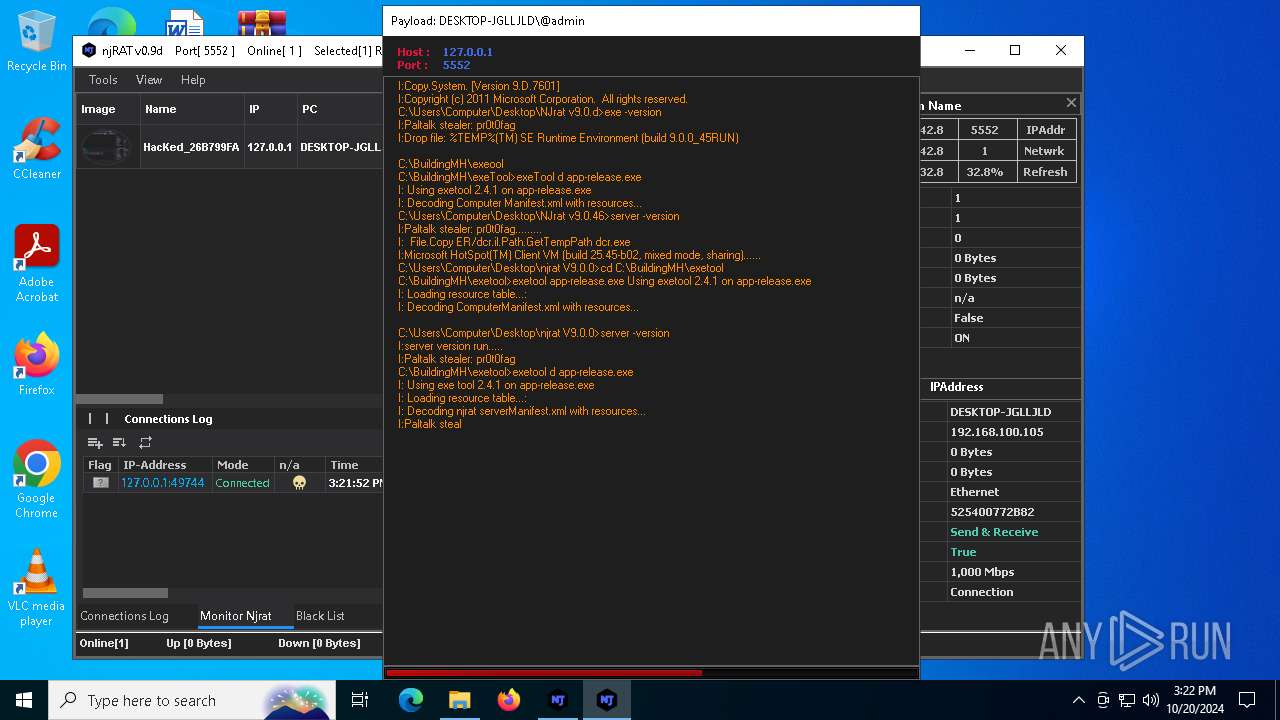Click the Online[1] status bar entry
Image resolution: width=1280 pixels, height=720 pixels.
click(x=104, y=643)
